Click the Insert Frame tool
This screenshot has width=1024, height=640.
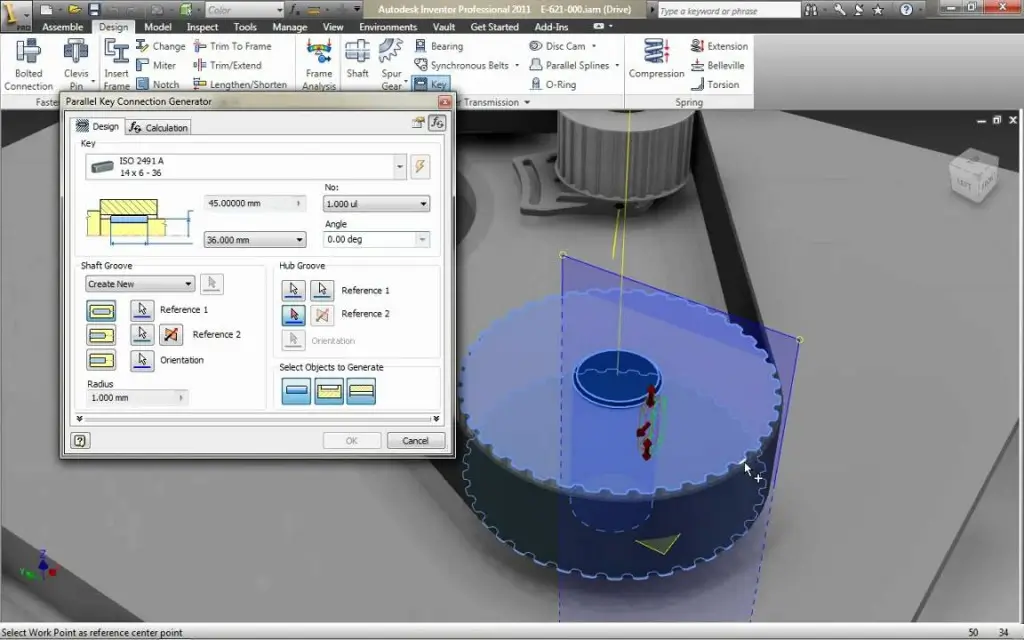[117, 62]
